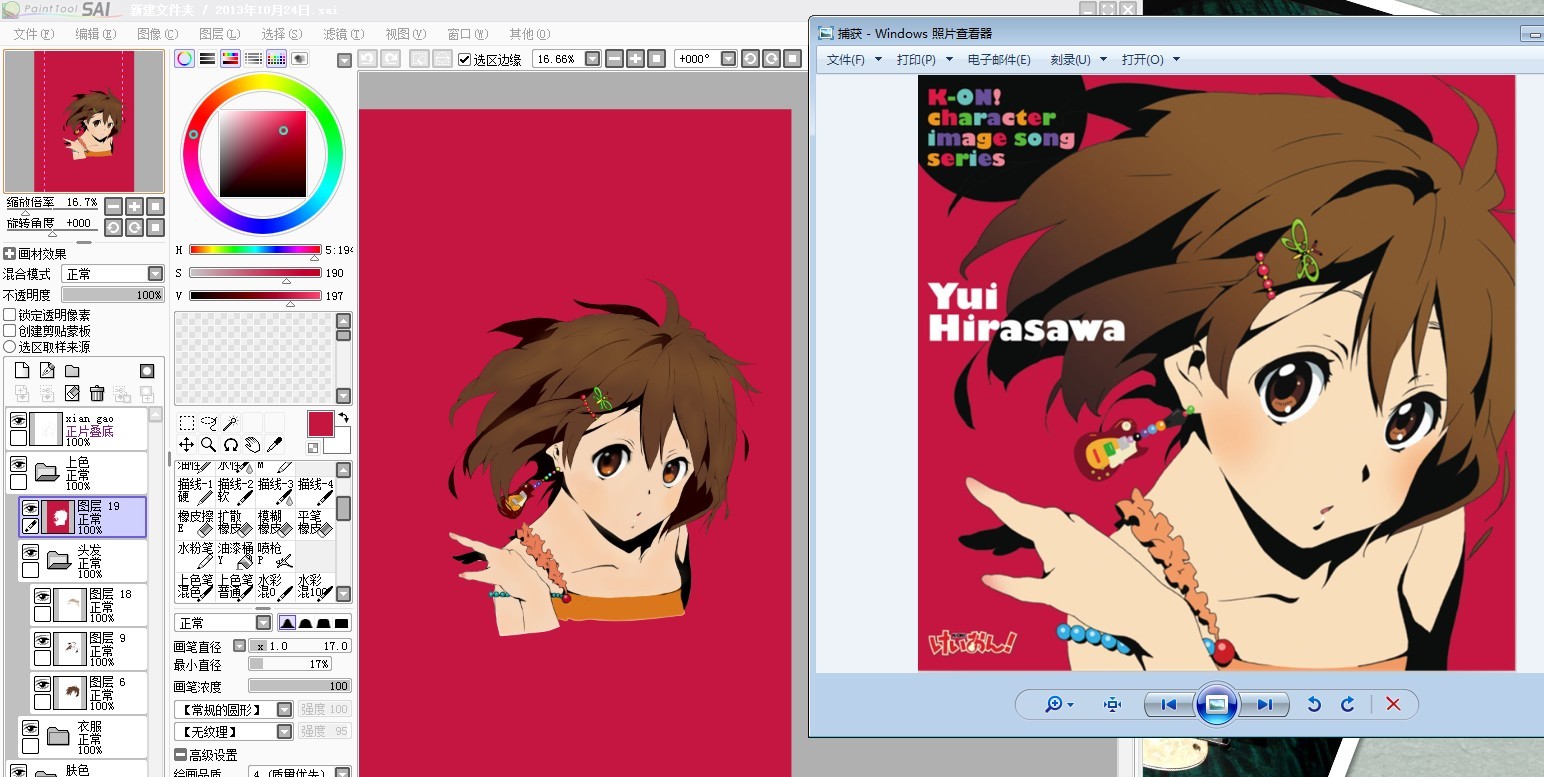The width and height of the screenshot is (1544, 777).
Task: Enable 创建剪贴蒙板 clipping mask
Action: 10,331
